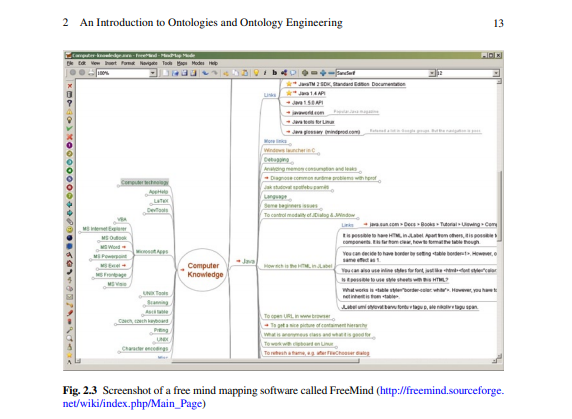Select the LaTeX node

click(161, 201)
